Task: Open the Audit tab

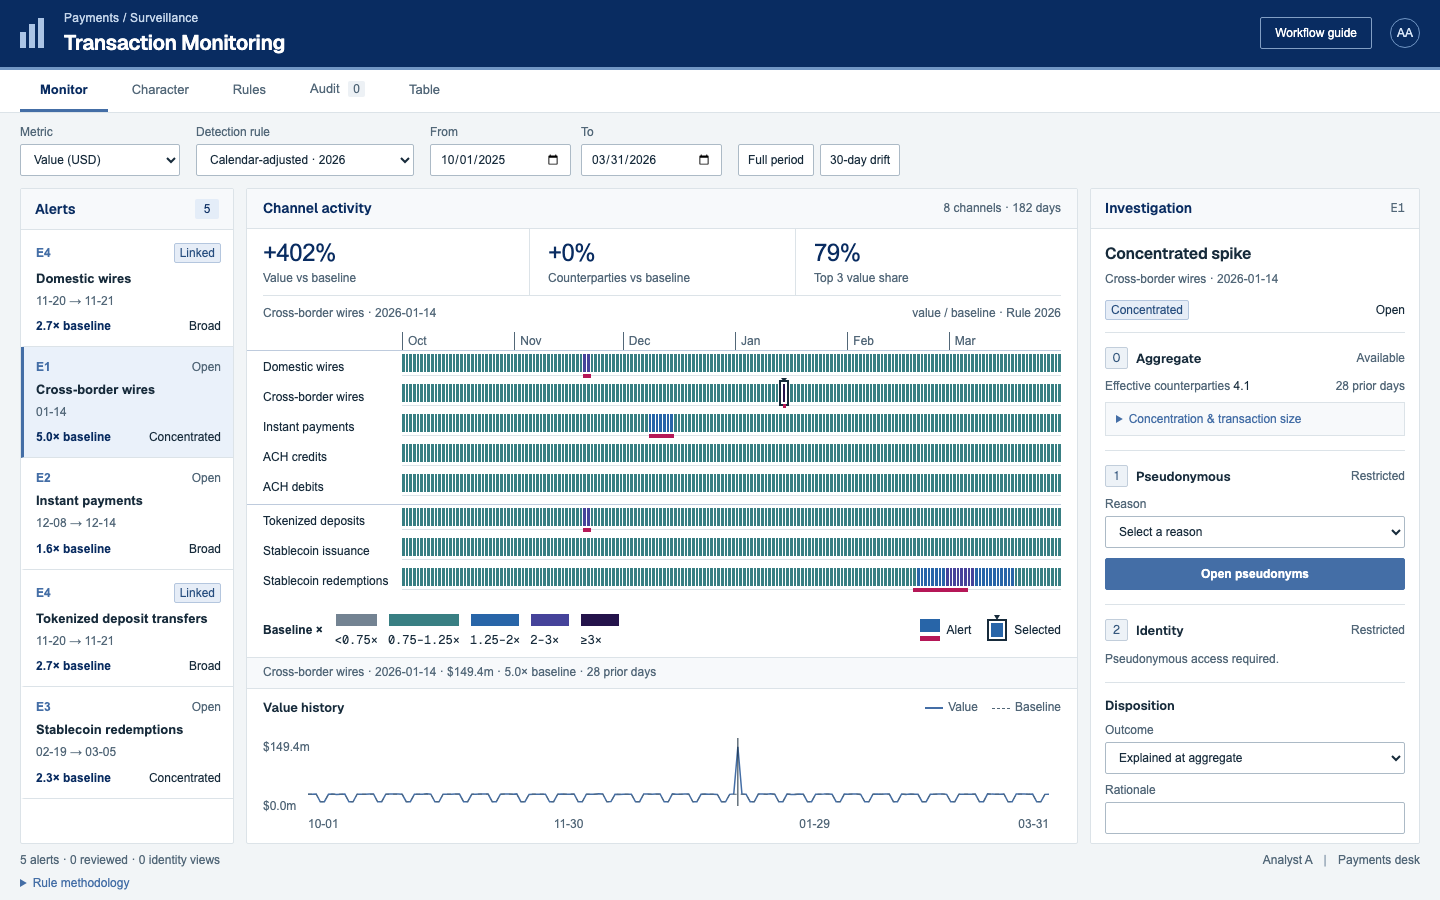Action: [x=336, y=89]
